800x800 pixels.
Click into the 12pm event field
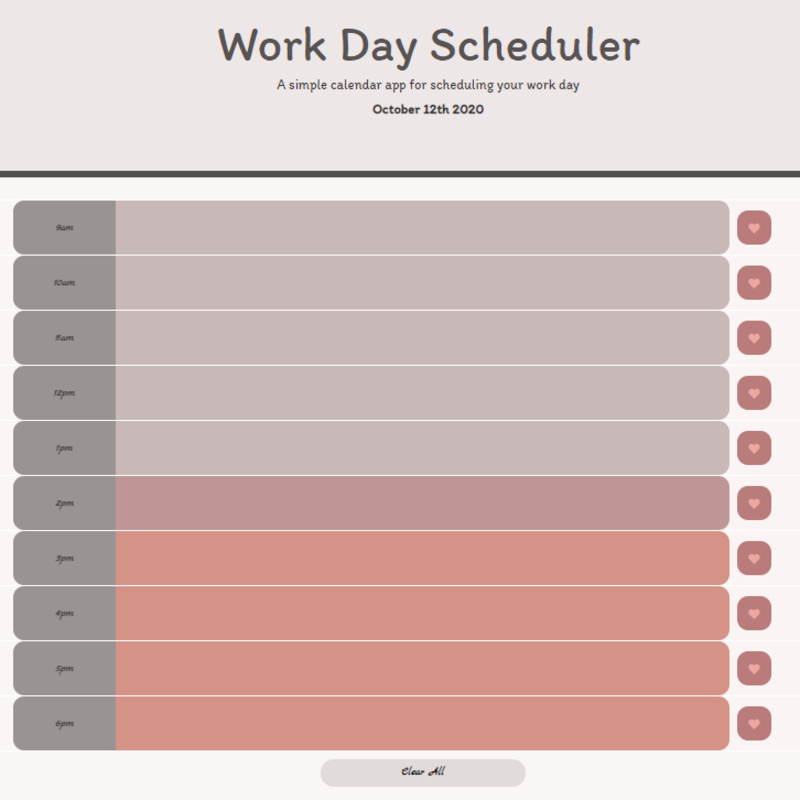420,392
